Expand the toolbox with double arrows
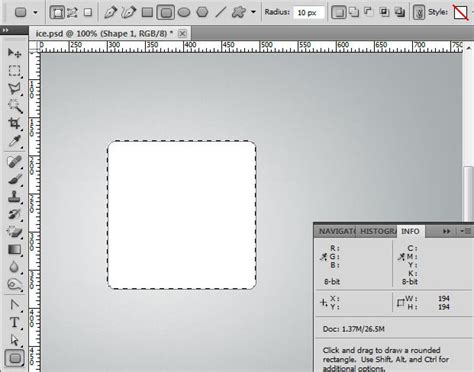The height and width of the screenshot is (372, 474). tap(5, 30)
